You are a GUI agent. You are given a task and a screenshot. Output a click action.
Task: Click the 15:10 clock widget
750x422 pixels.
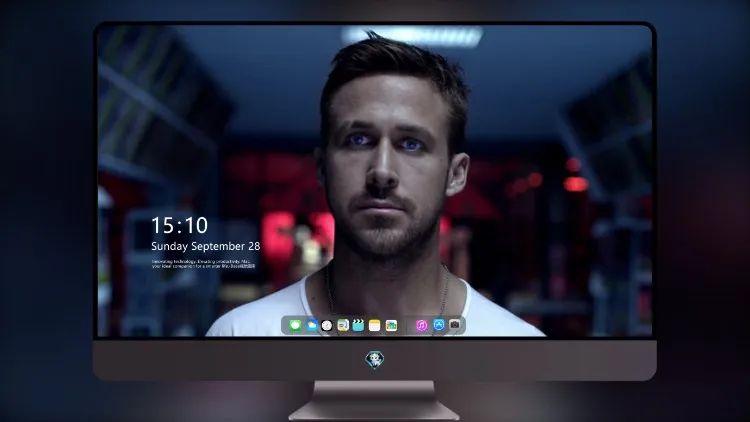coord(180,225)
